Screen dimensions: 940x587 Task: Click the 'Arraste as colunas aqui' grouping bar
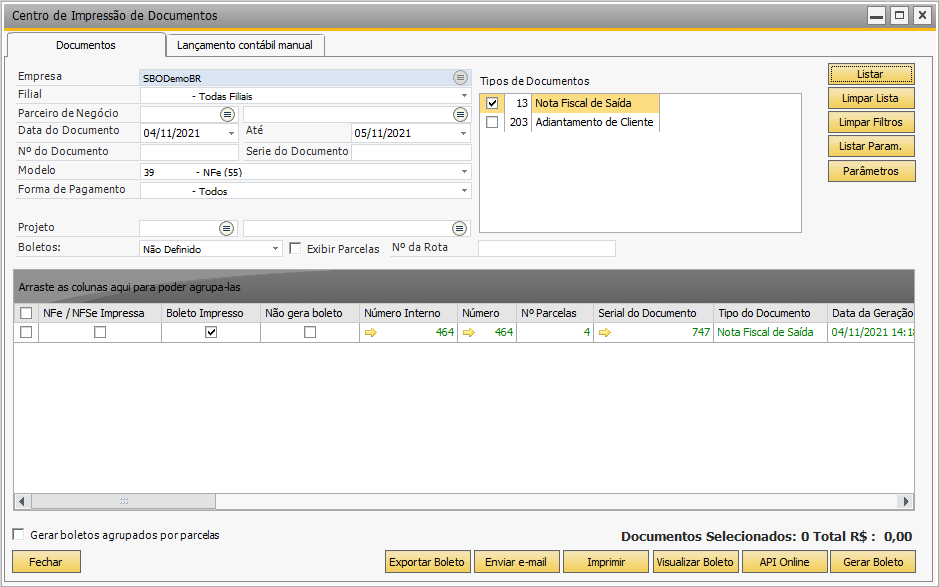pyautogui.click(x=464, y=287)
